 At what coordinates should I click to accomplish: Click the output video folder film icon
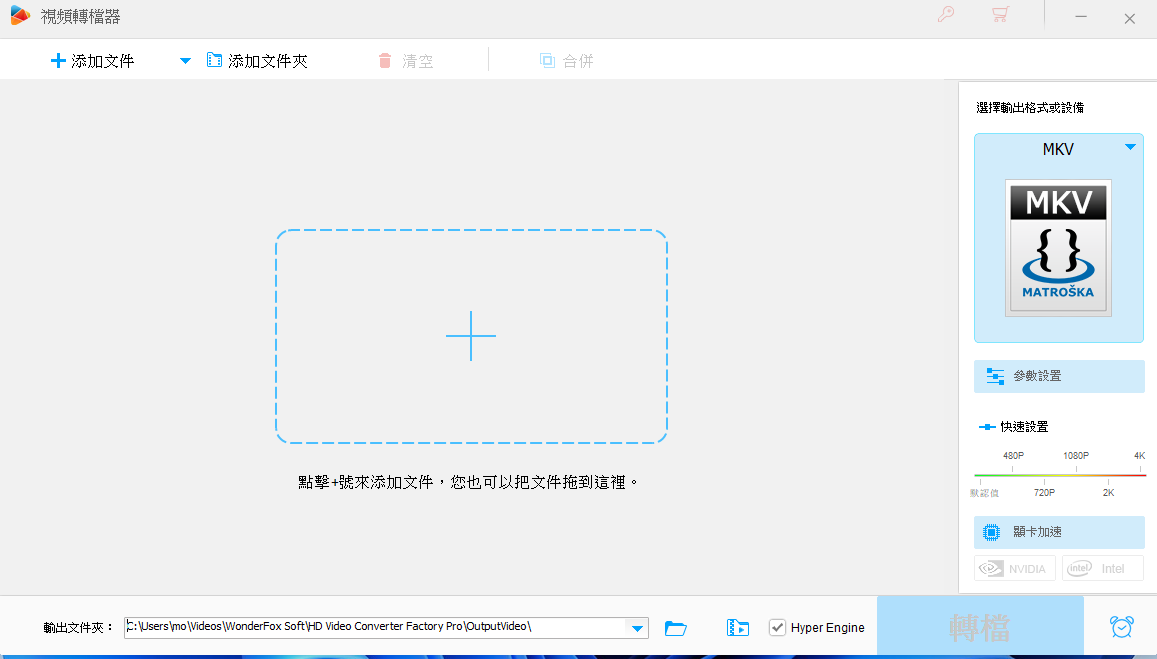tap(738, 628)
